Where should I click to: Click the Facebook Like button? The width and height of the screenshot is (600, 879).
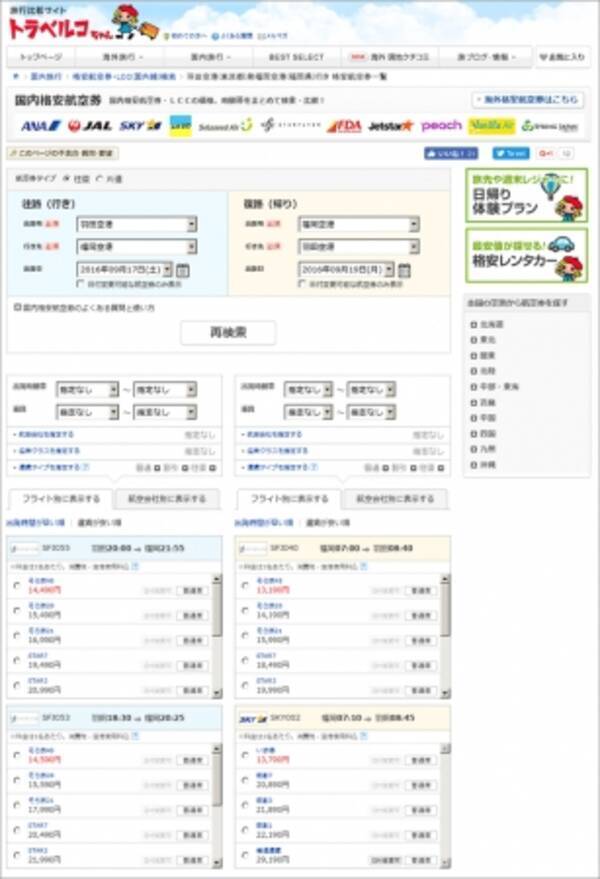click(451, 153)
